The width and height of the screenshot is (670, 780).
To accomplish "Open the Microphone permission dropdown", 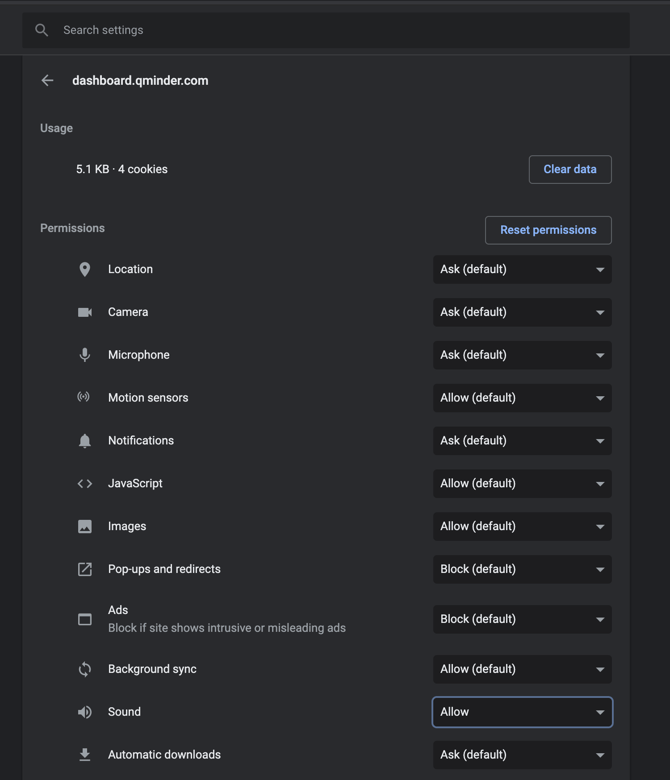I will coord(522,355).
